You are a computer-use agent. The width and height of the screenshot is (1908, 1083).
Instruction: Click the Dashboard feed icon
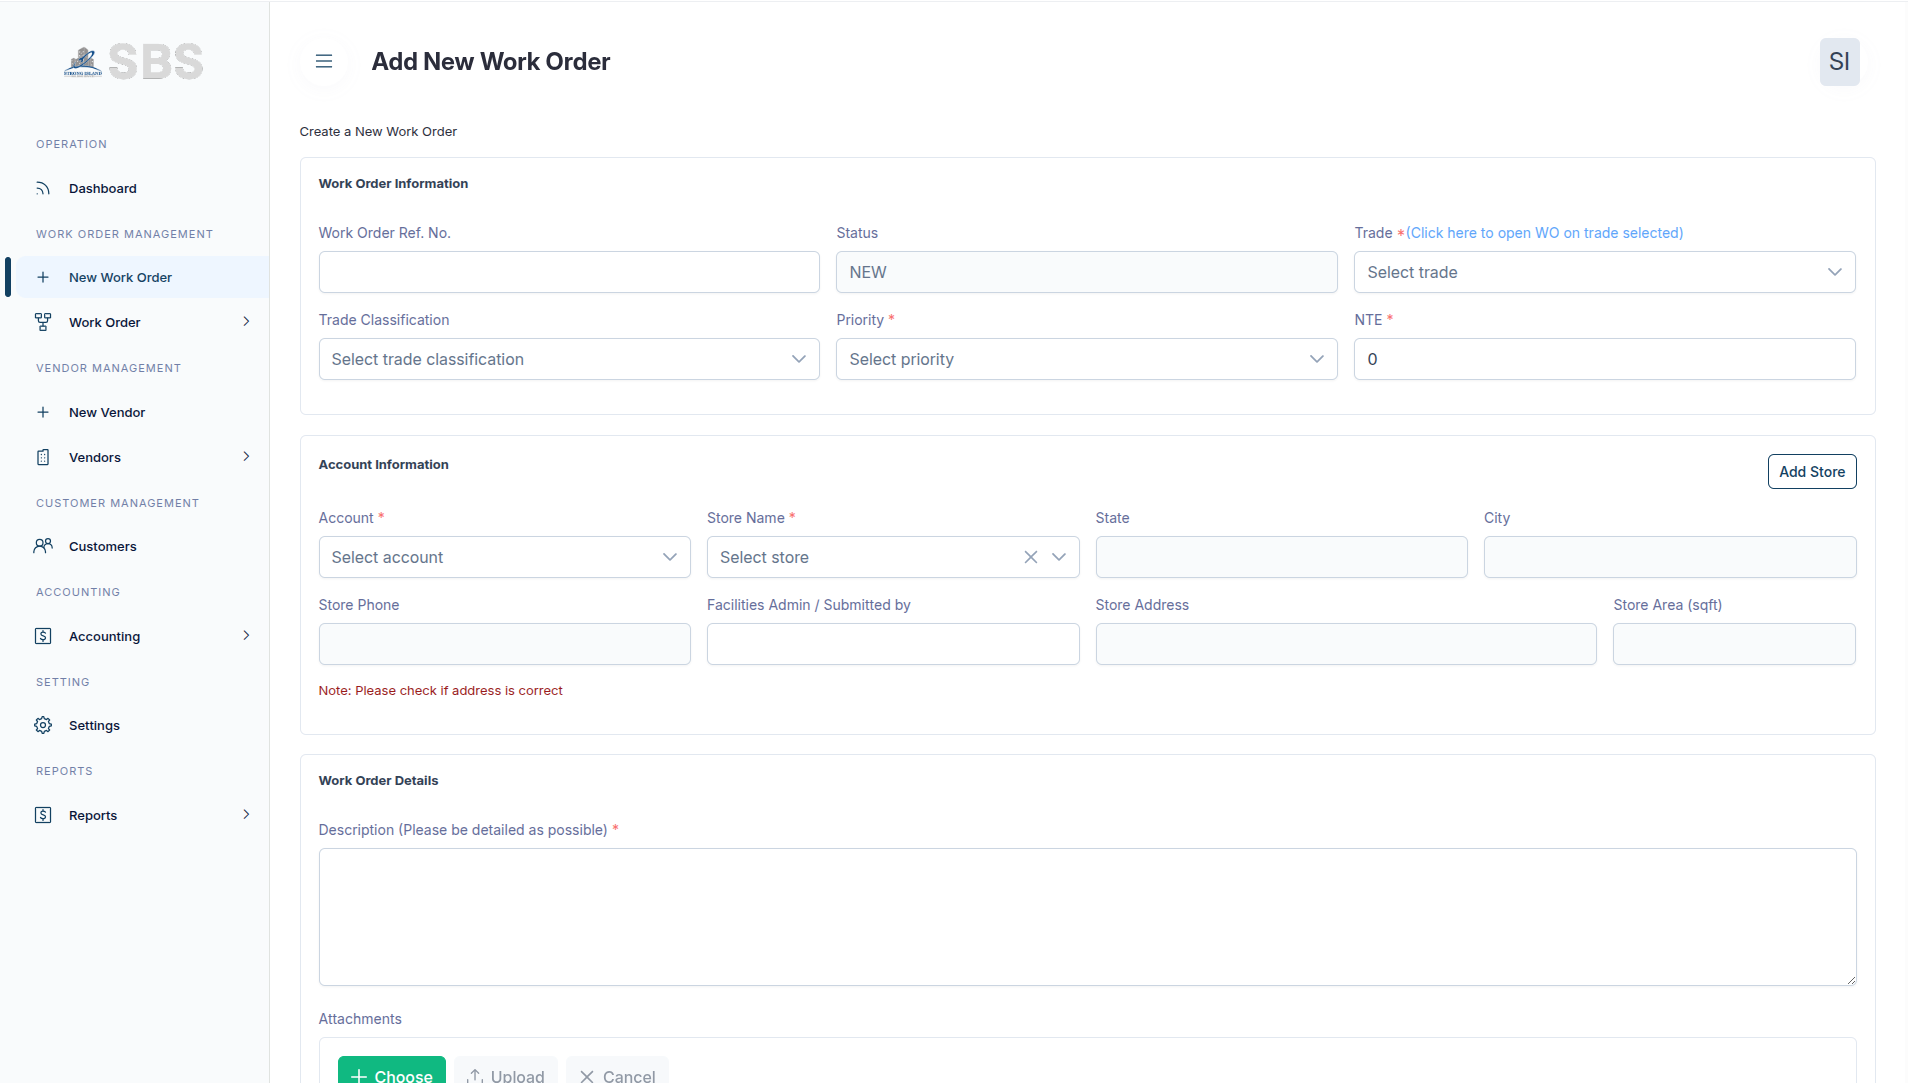[x=43, y=188]
